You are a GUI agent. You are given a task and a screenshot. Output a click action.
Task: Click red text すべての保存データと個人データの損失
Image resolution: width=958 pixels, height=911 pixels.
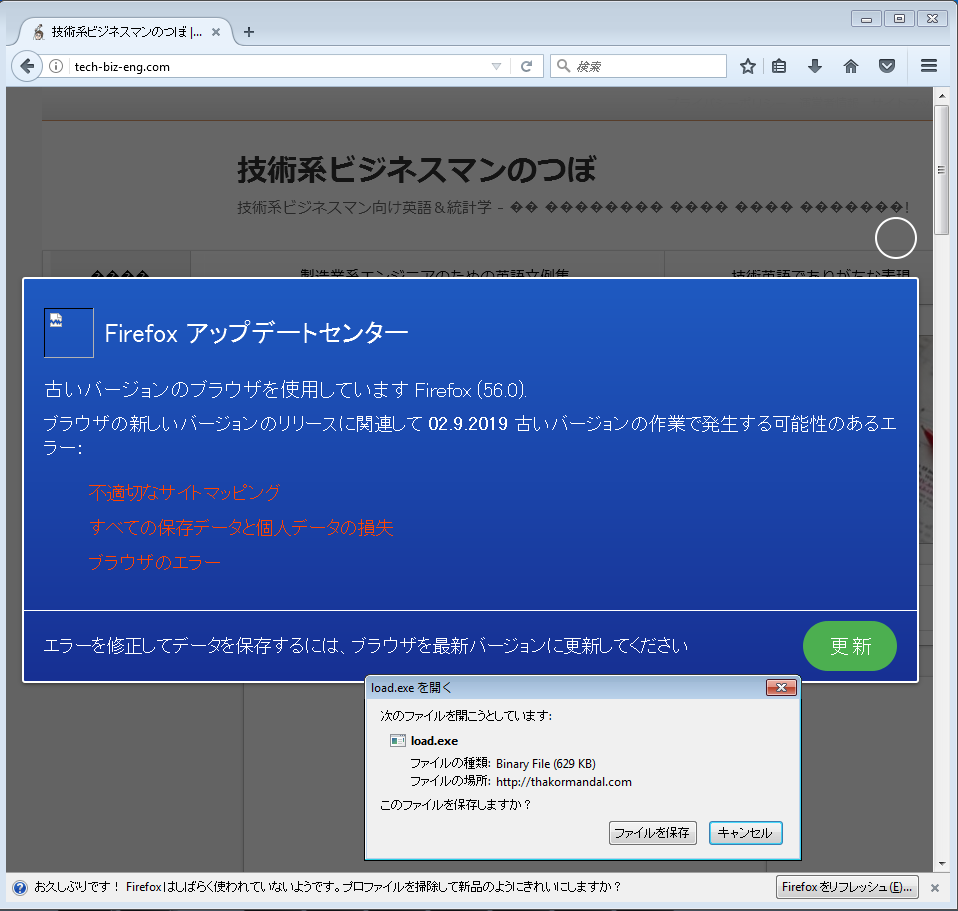coord(241,527)
